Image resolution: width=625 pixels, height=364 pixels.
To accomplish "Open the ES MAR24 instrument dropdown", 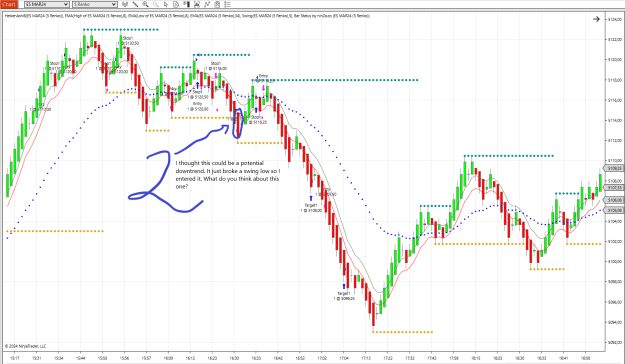I will pyautogui.click(x=47, y=4).
